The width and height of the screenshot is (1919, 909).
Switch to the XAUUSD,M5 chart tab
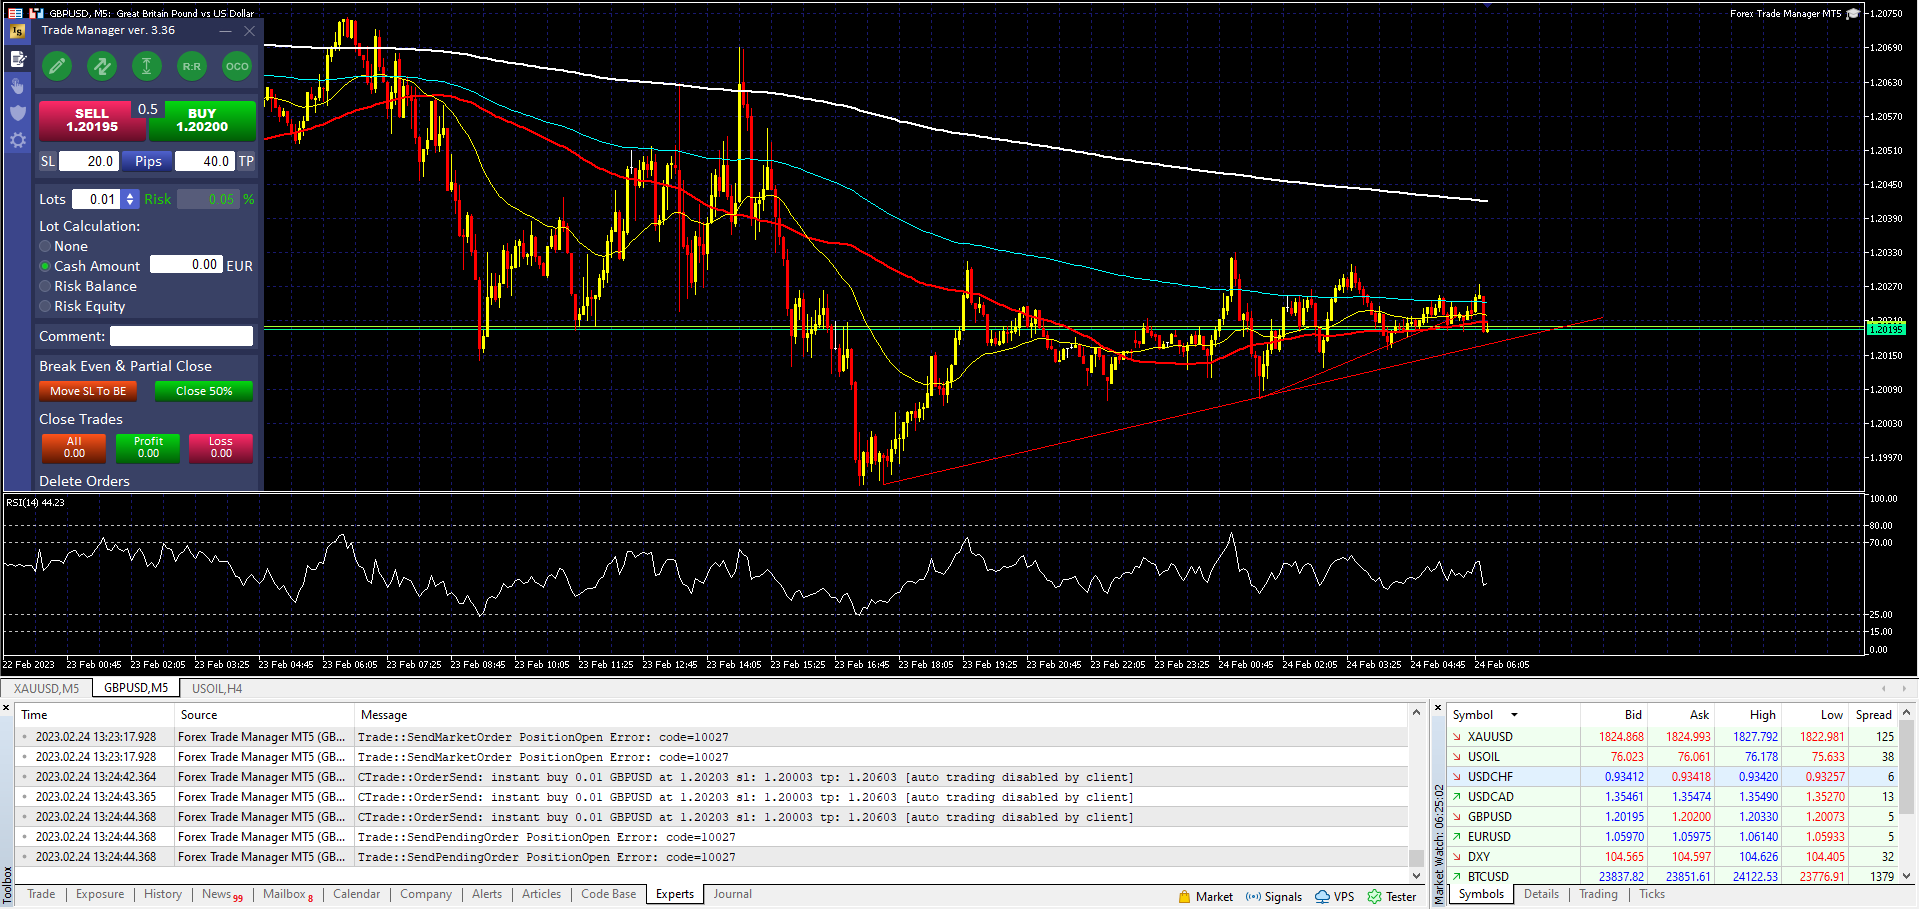tap(47, 688)
